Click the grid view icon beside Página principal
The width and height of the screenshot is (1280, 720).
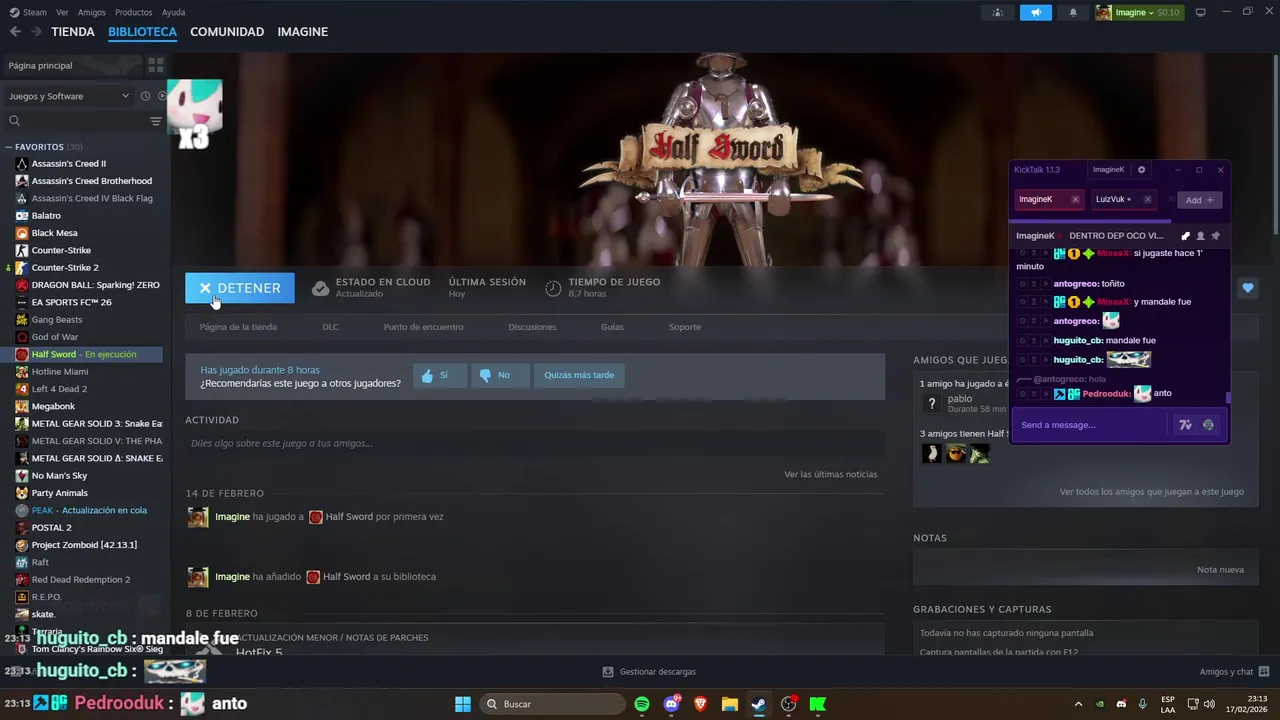point(156,65)
